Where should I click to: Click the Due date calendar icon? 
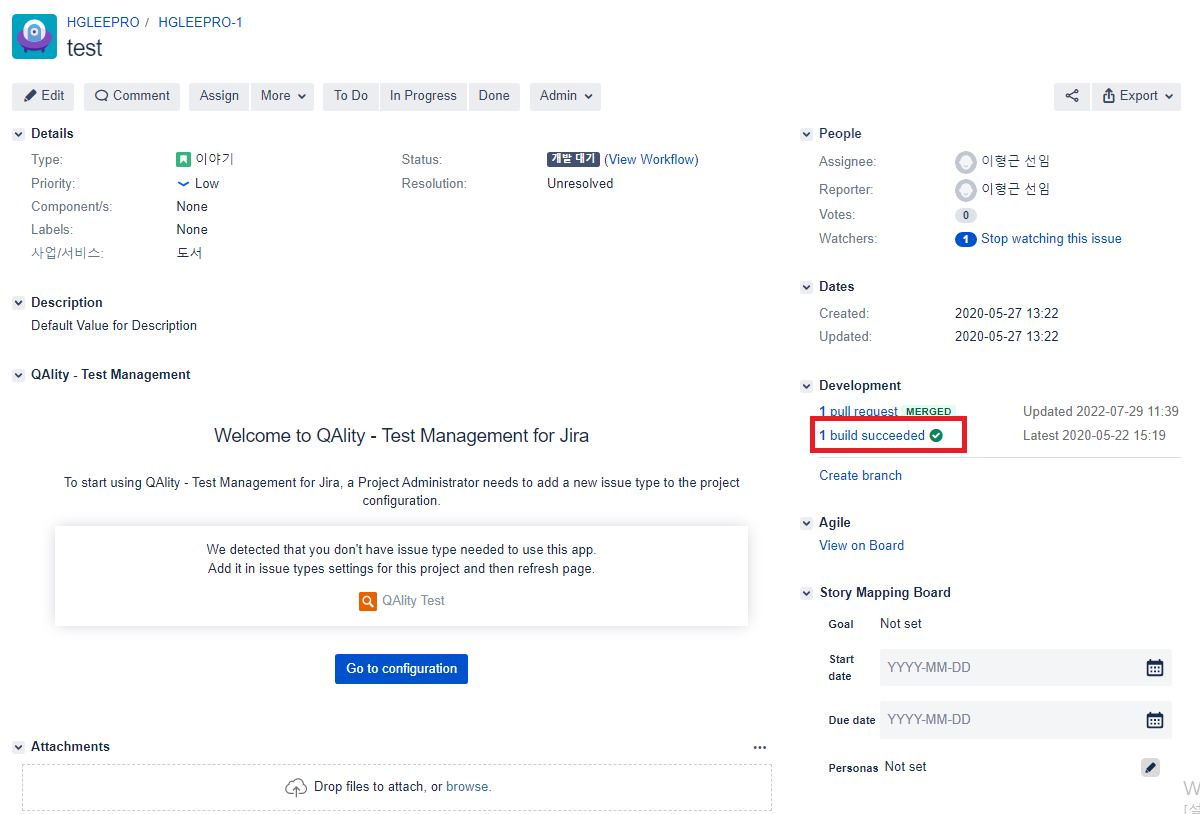point(1154,719)
